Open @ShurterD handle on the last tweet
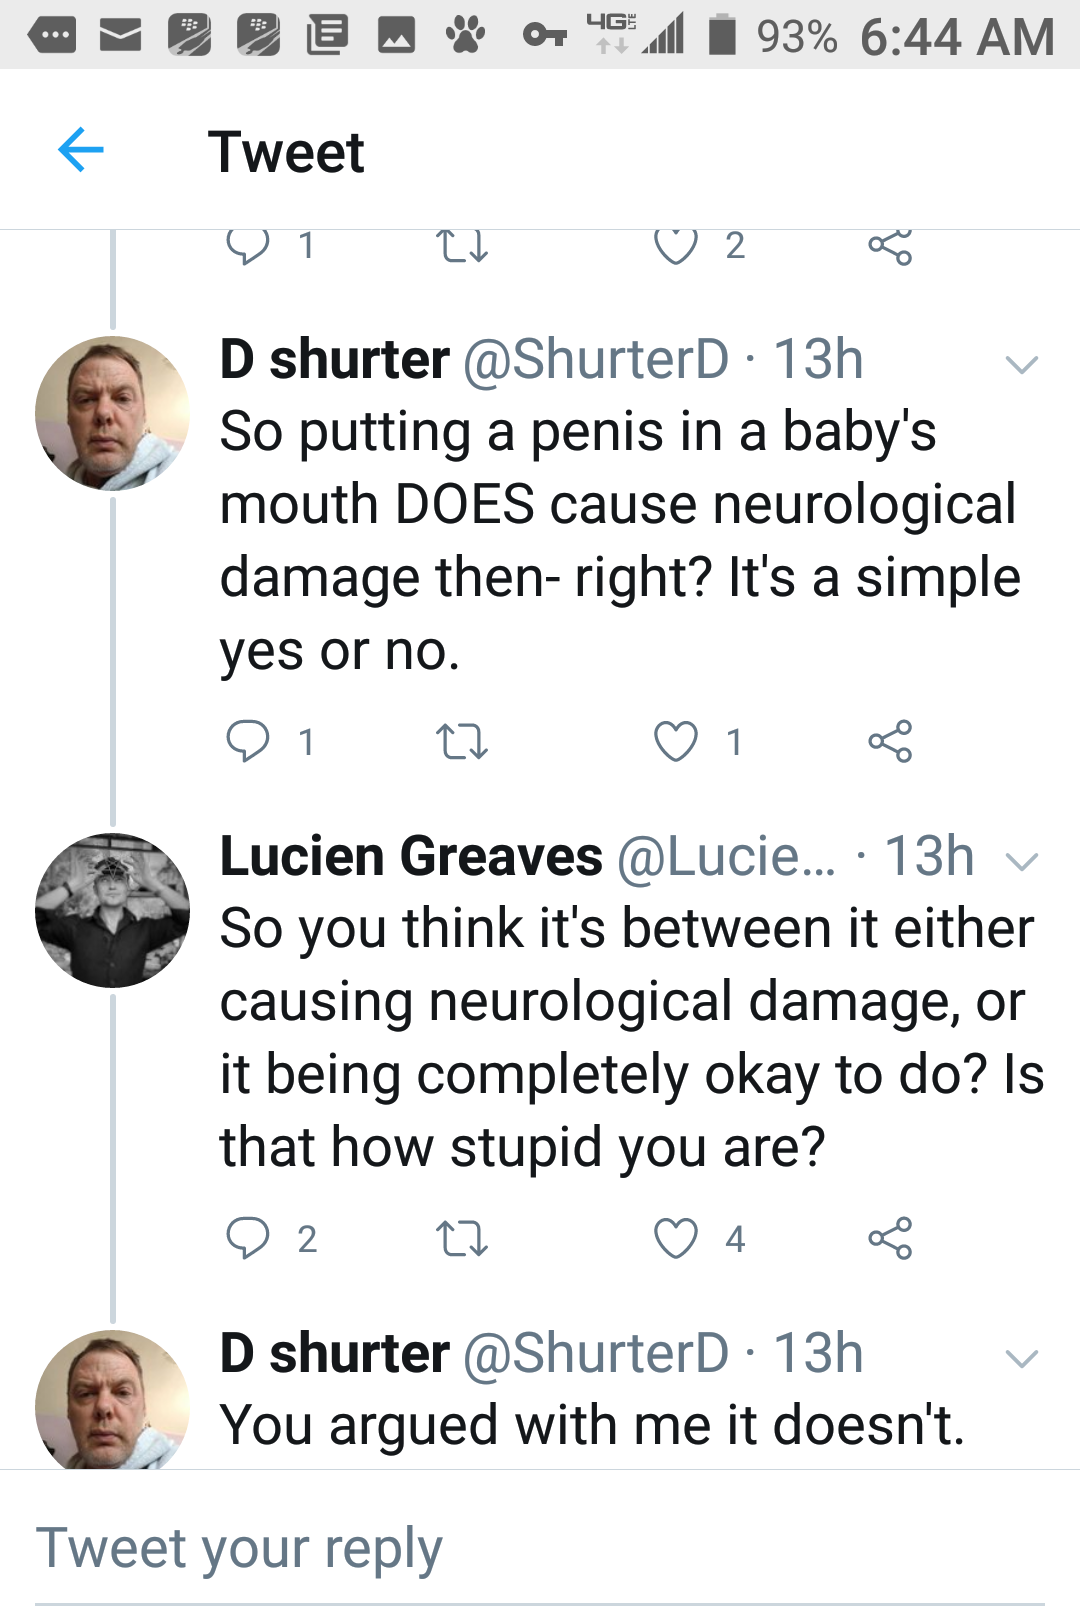 click(596, 1354)
